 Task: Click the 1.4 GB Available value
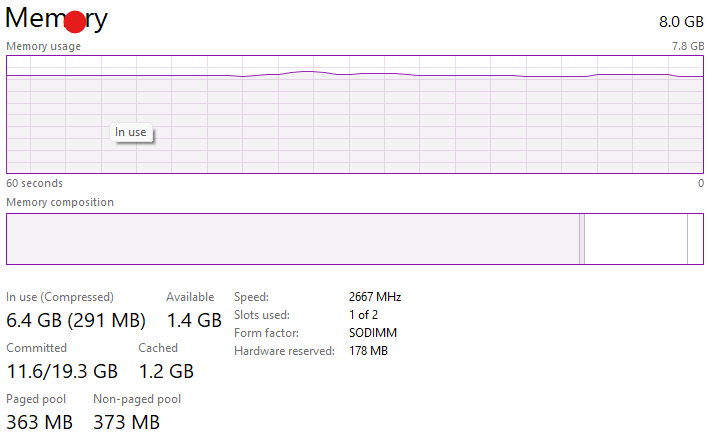pyautogui.click(x=193, y=321)
